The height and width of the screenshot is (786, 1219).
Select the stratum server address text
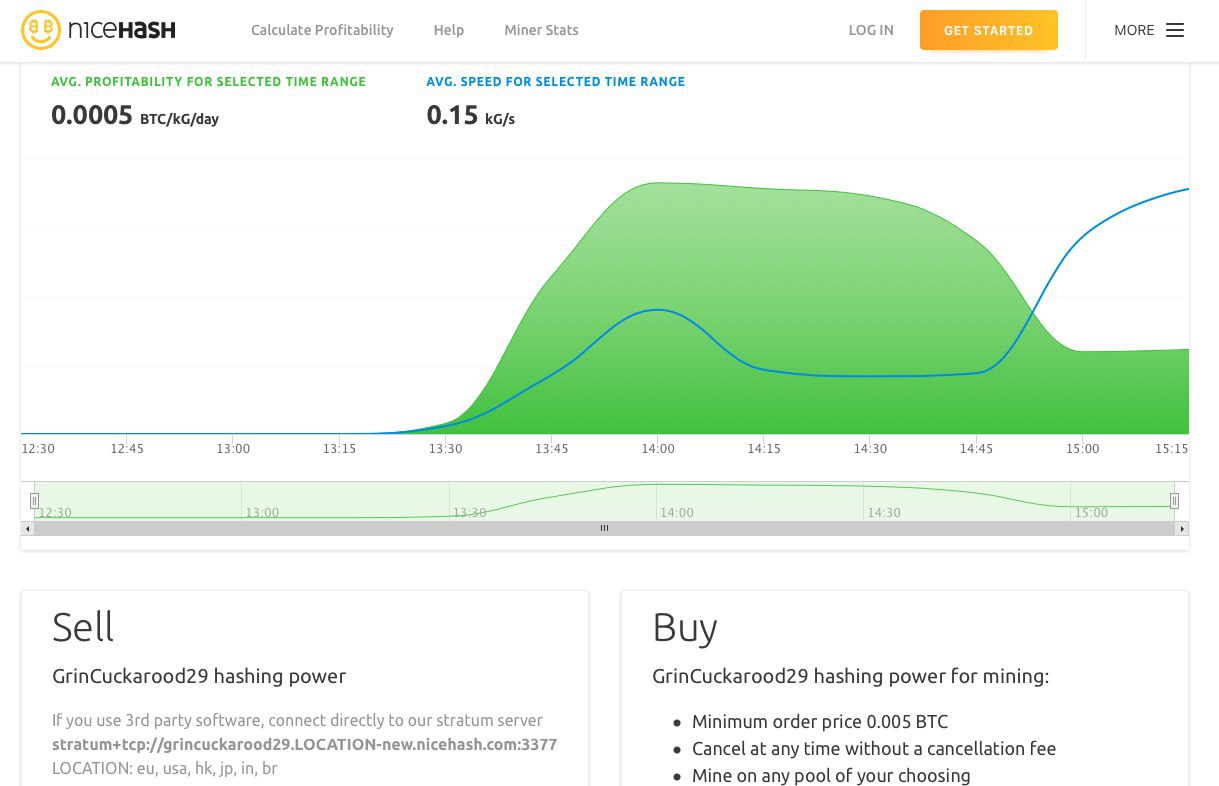pos(304,745)
